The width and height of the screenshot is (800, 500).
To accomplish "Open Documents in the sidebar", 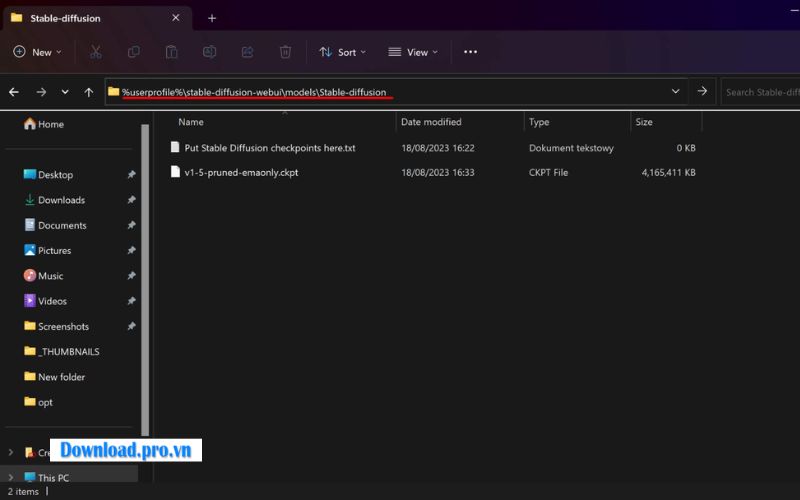I will pos(55,225).
